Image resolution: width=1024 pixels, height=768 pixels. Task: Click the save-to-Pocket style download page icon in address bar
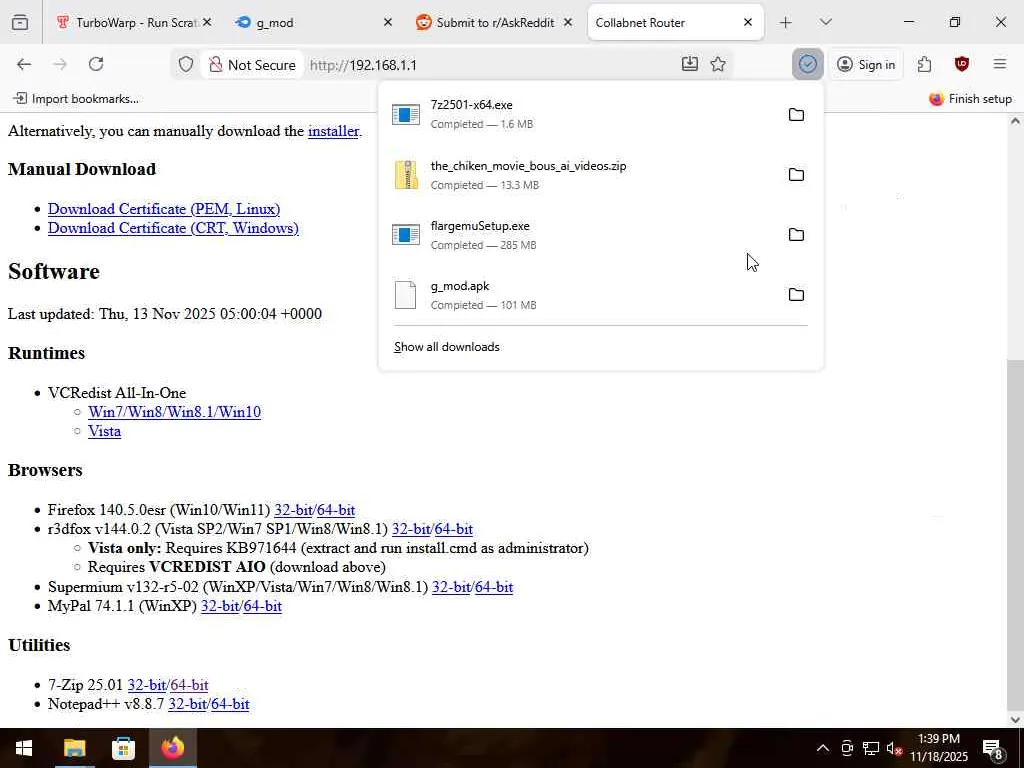coord(690,64)
